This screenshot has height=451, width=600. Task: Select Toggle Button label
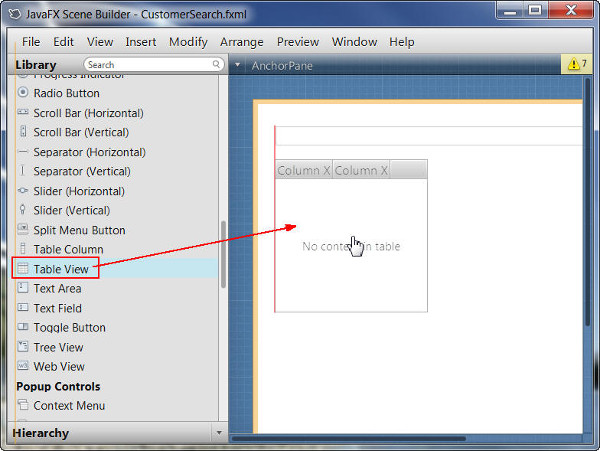point(69,327)
